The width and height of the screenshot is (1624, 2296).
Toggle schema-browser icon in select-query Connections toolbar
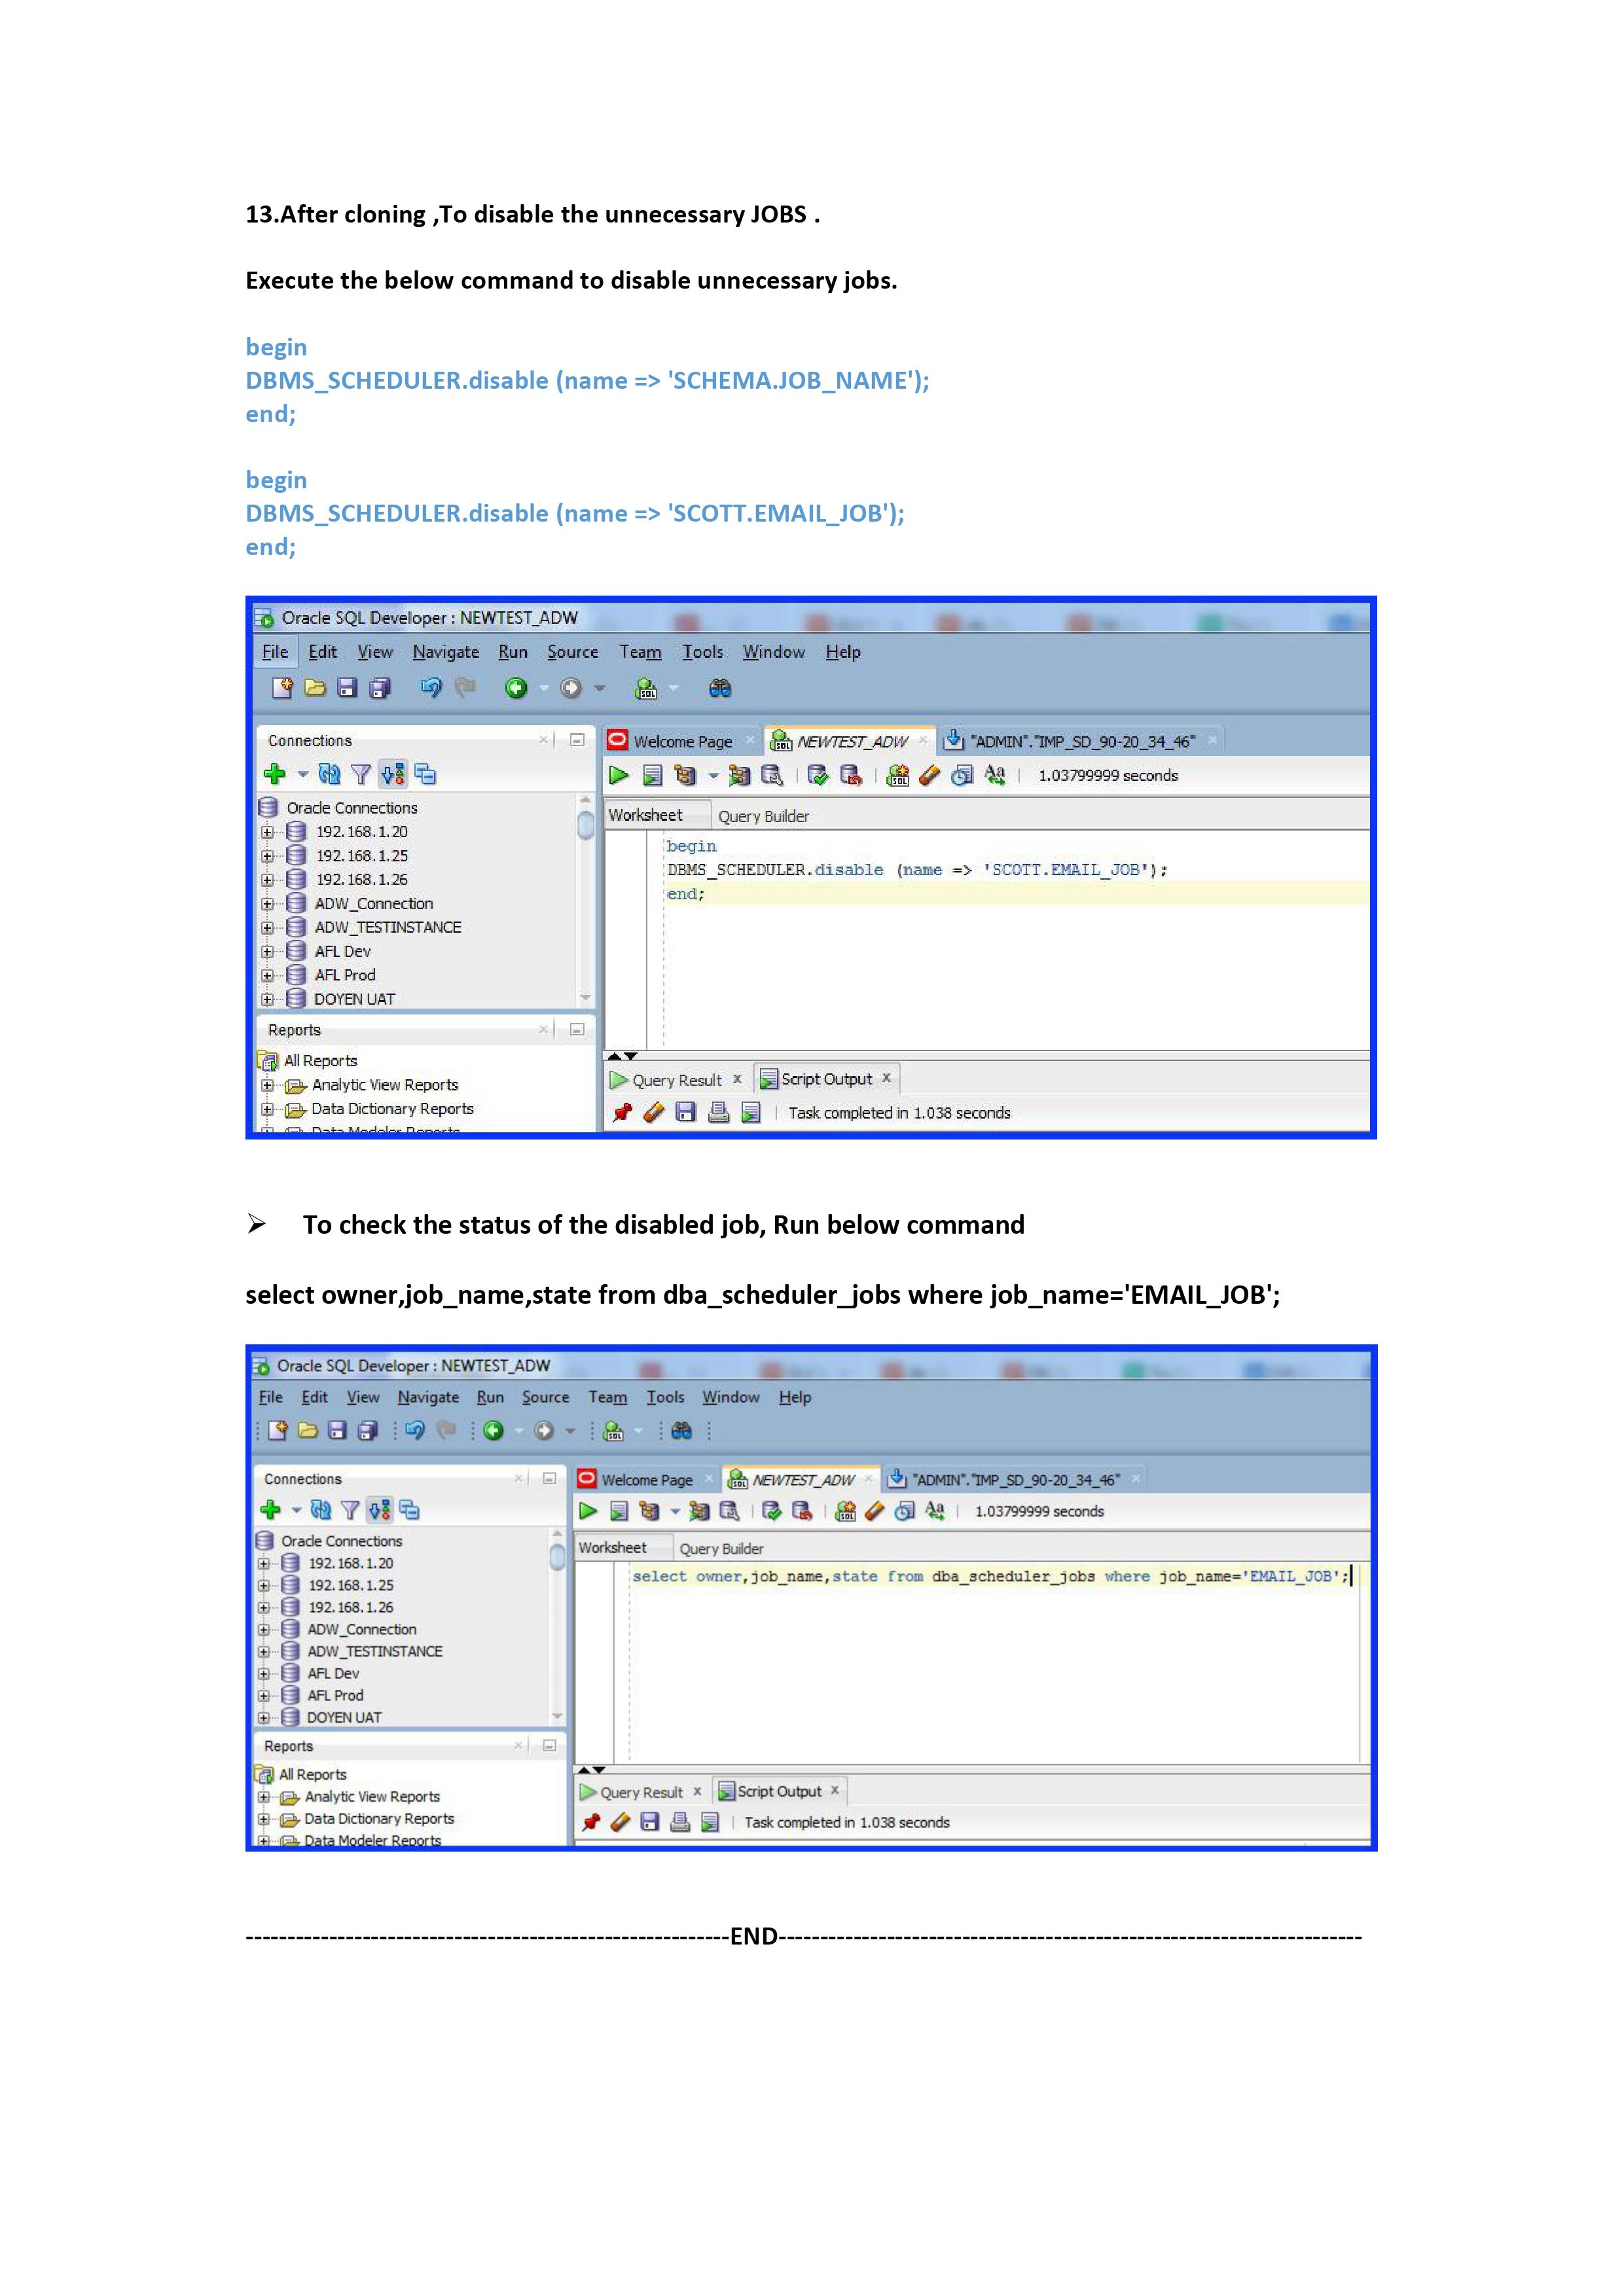[x=380, y=1510]
